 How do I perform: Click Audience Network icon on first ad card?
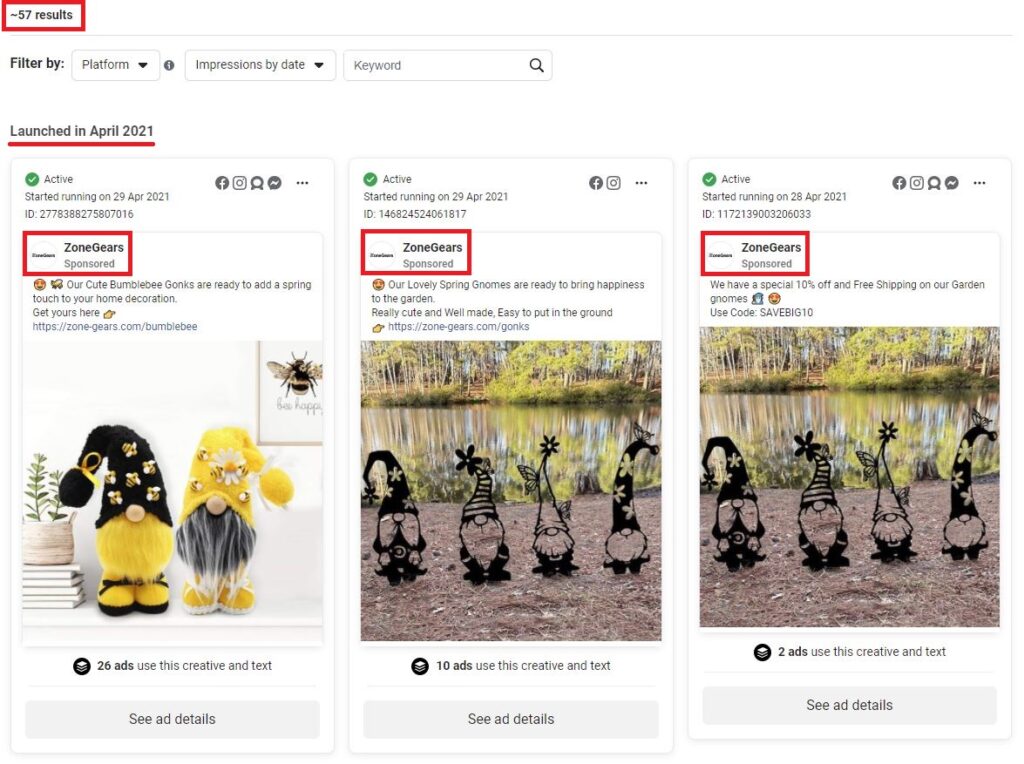click(257, 183)
